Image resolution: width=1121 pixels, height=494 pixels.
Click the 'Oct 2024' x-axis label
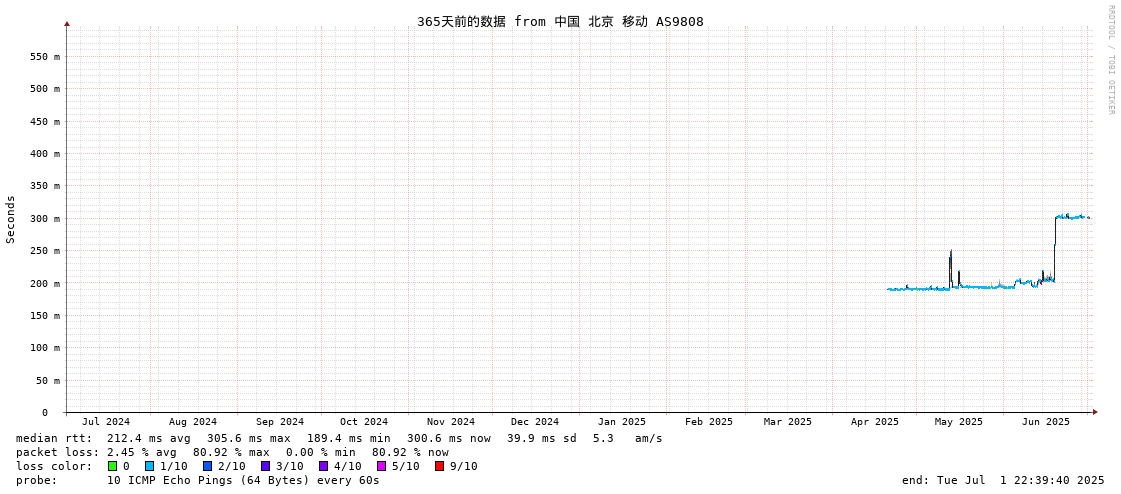tap(365, 422)
